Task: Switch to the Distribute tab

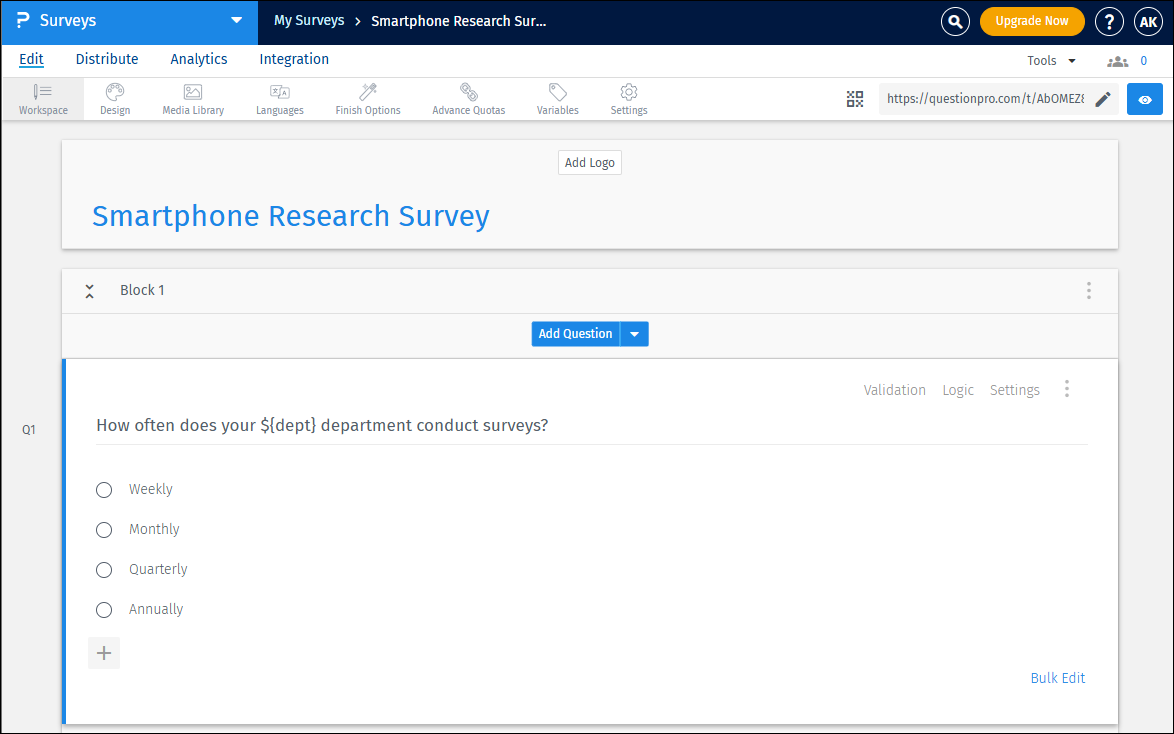Action: (106, 59)
